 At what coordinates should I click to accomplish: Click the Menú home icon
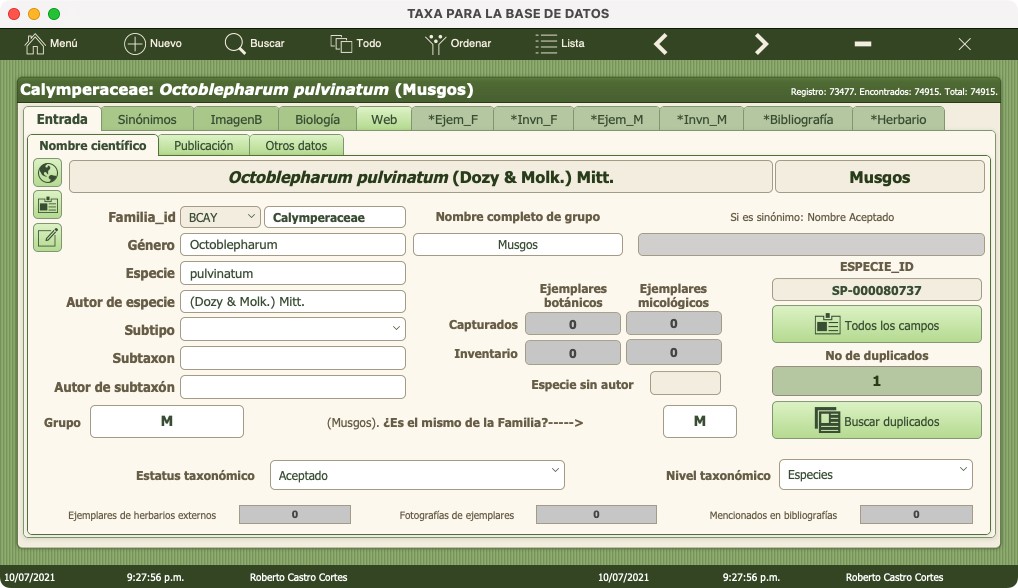pos(36,44)
